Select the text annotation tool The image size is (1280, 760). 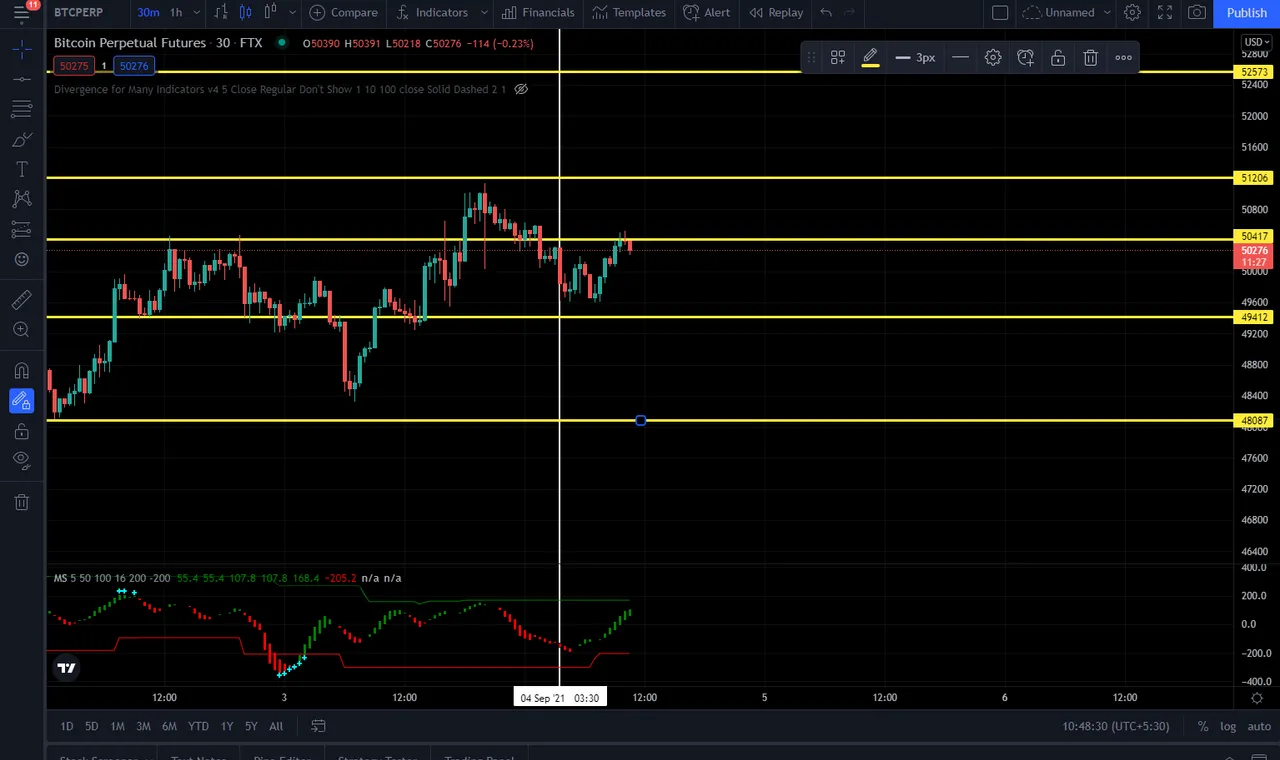(x=22, y=169)
